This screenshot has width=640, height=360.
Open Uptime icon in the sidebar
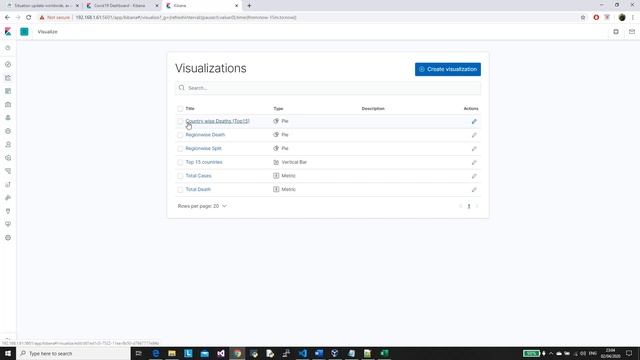(x=8, y=184)
